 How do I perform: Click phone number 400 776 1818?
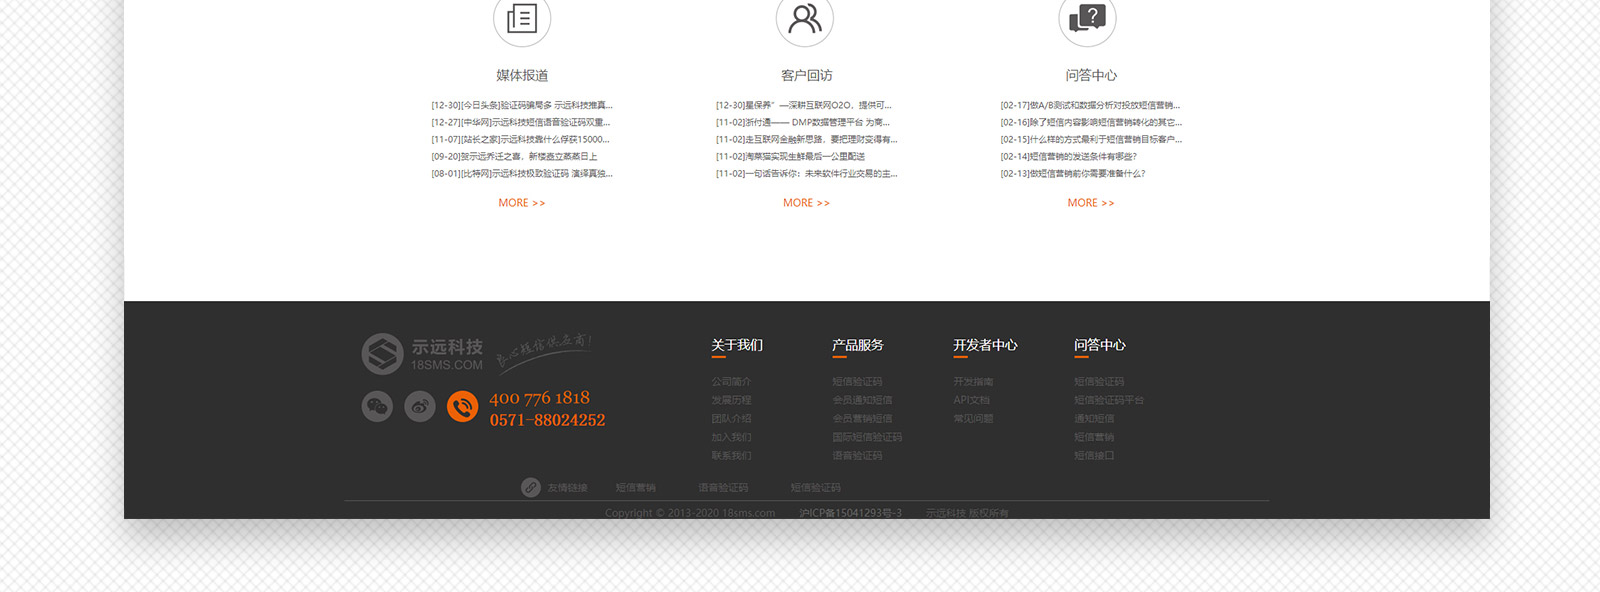pyautogui.click(x=539, y=398)
